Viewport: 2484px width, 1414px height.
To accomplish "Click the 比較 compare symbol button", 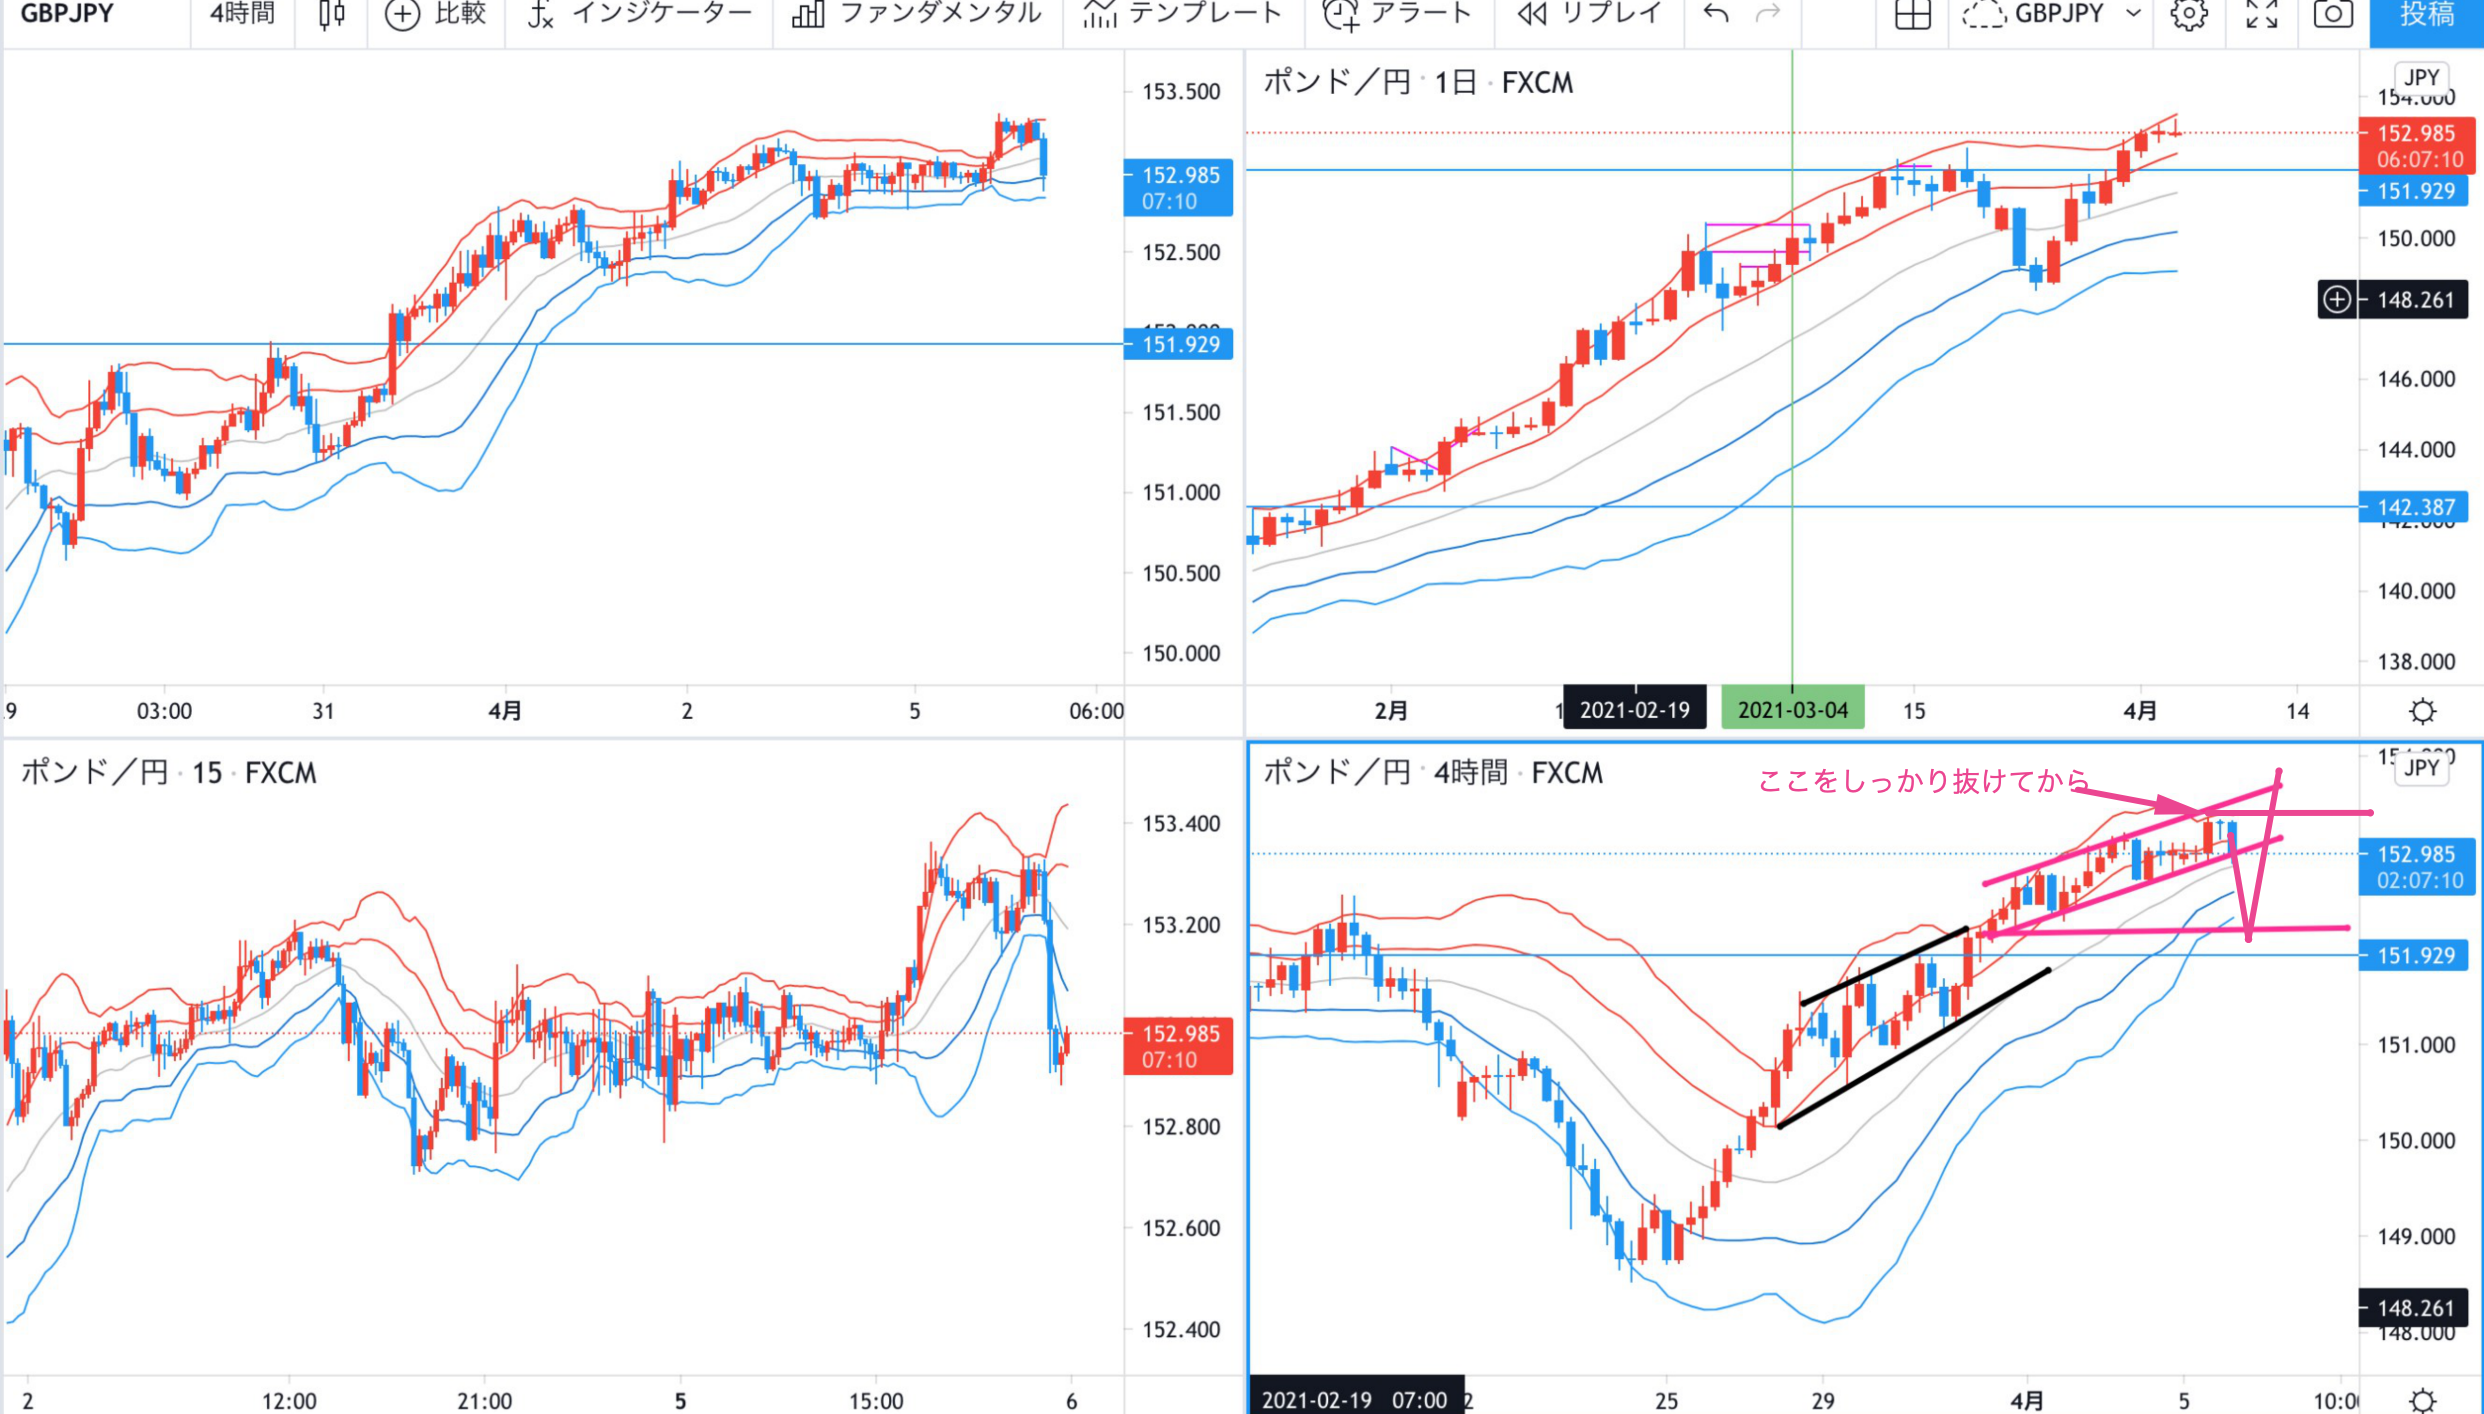I will tap(436, 14).
